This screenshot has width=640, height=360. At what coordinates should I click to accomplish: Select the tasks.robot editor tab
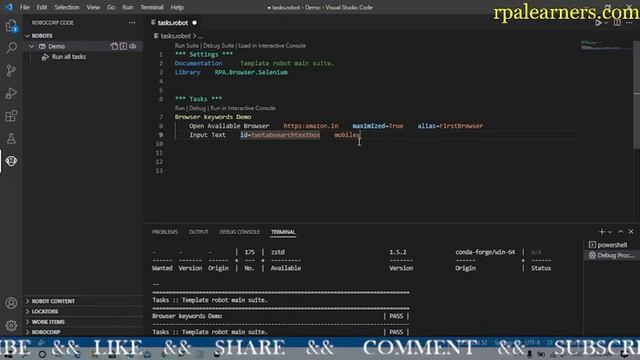coord(173,23)
